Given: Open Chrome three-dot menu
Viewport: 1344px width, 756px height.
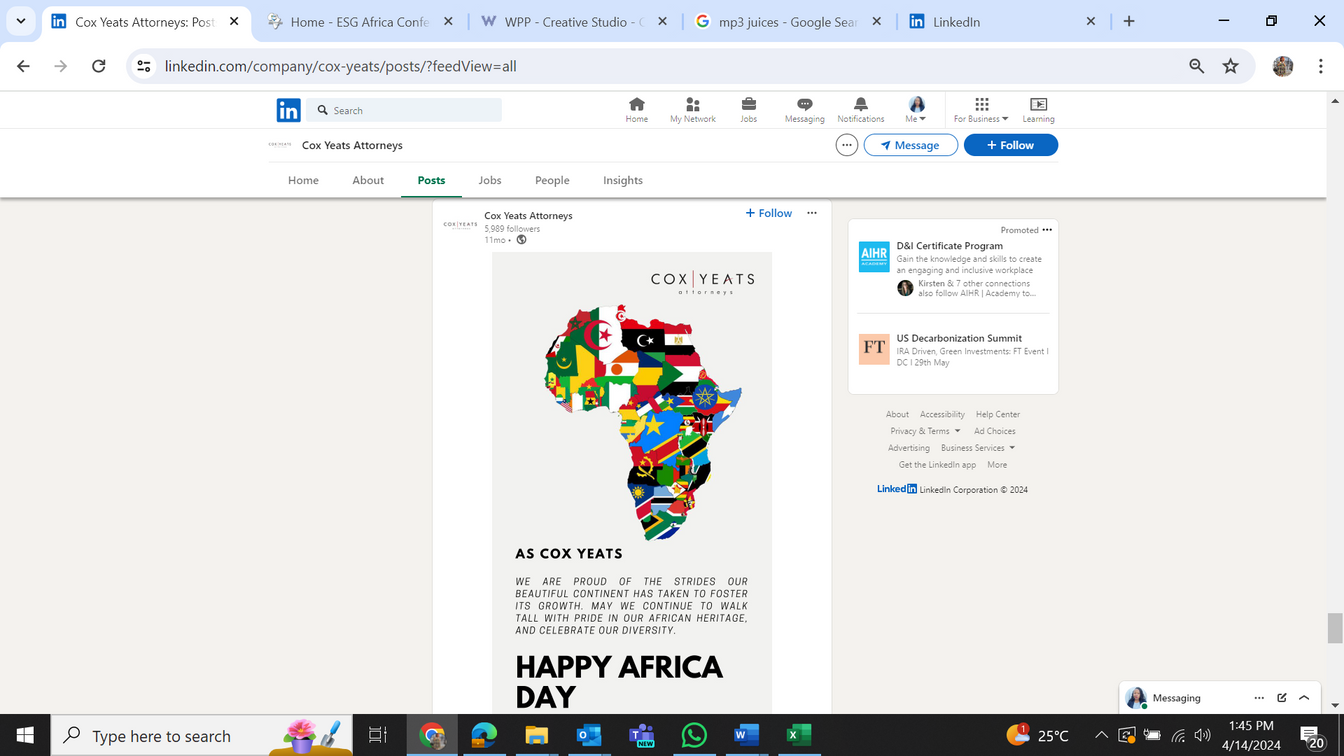Looking at the screenshot, I should pos(1321,66).
